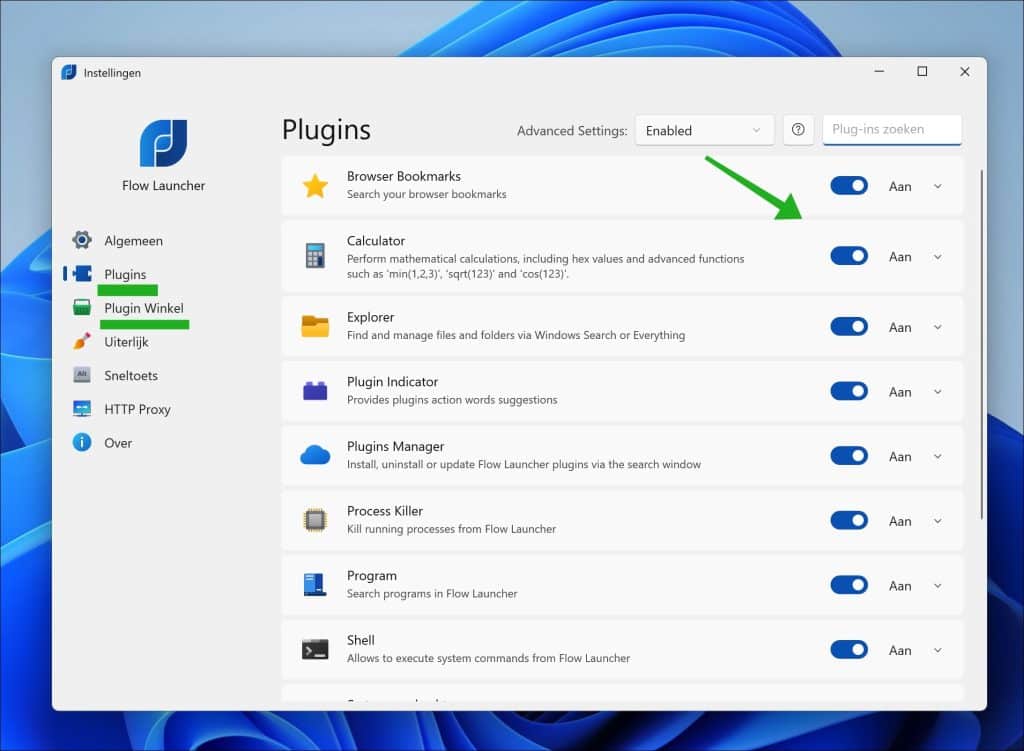Close the Instellingen window

[x=965, y=71]
